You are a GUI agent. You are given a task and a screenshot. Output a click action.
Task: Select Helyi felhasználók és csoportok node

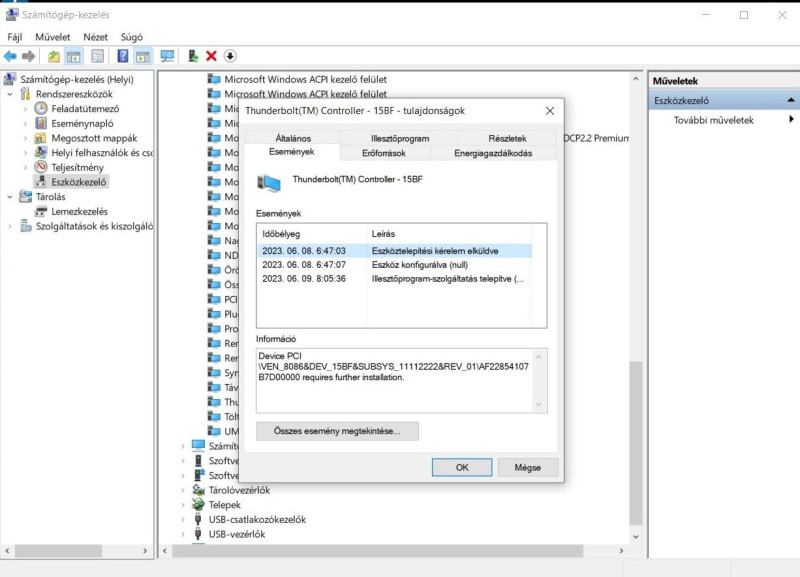click(102, 153)
